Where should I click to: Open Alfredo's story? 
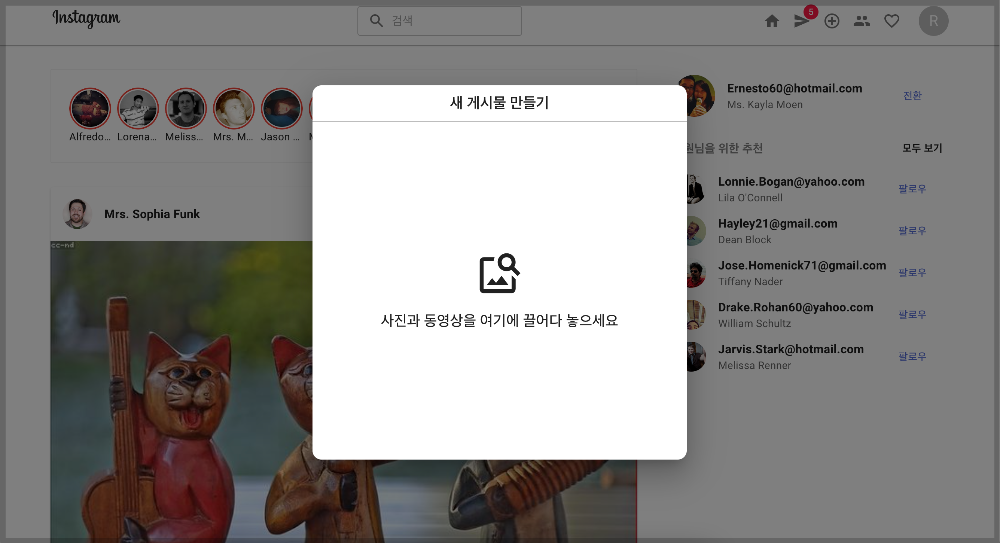[90, 108]
